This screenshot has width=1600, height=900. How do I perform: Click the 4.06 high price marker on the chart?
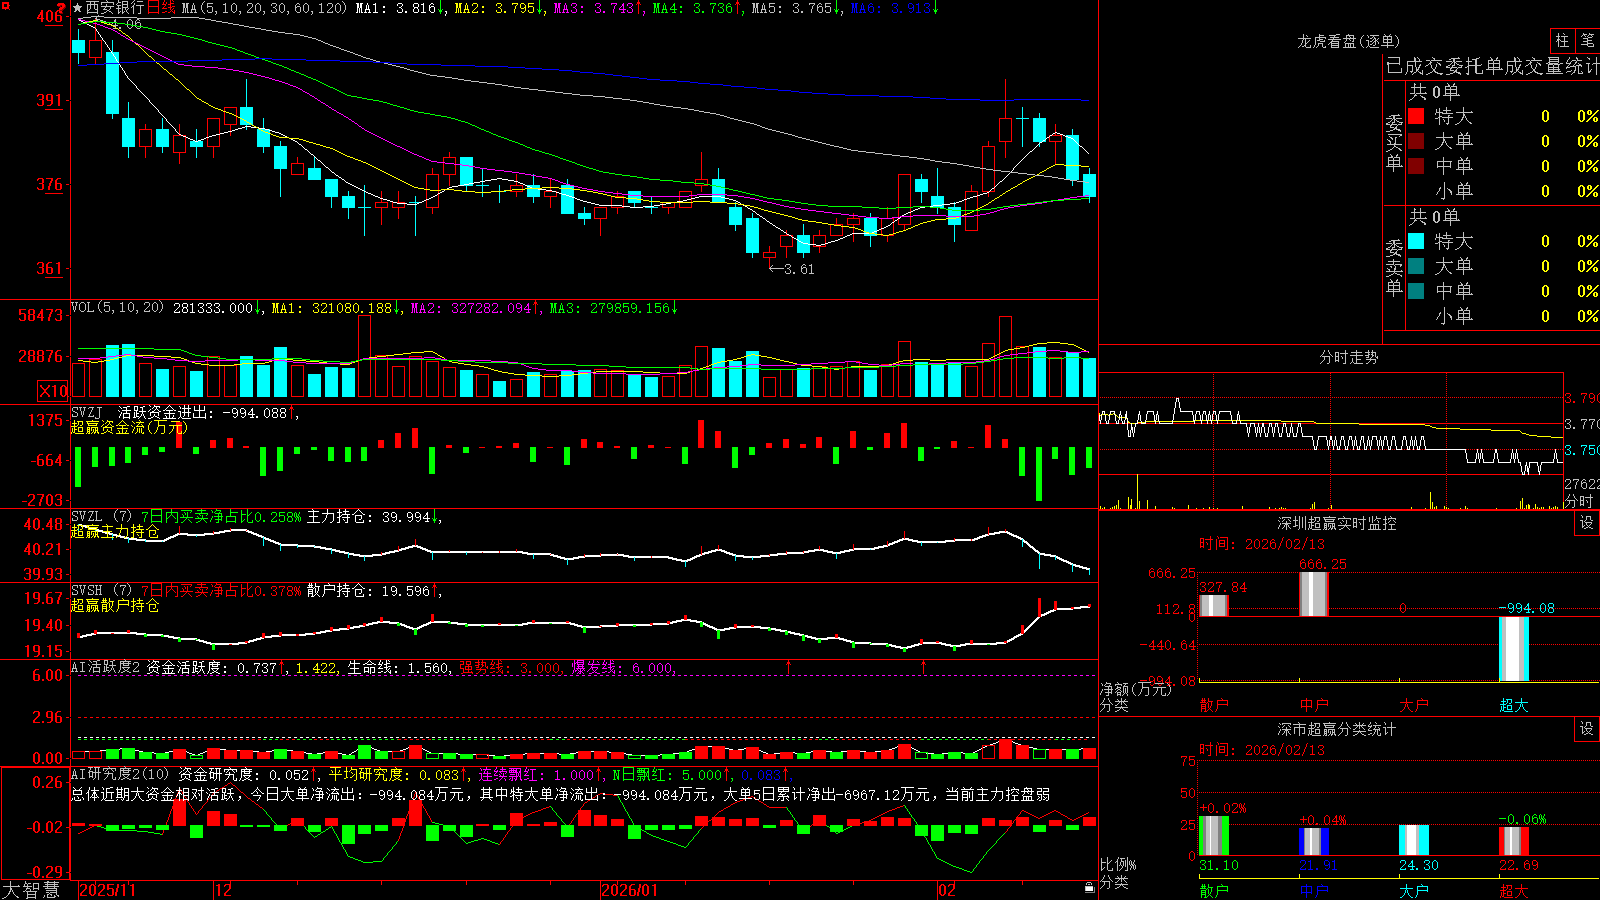point(125,24)
